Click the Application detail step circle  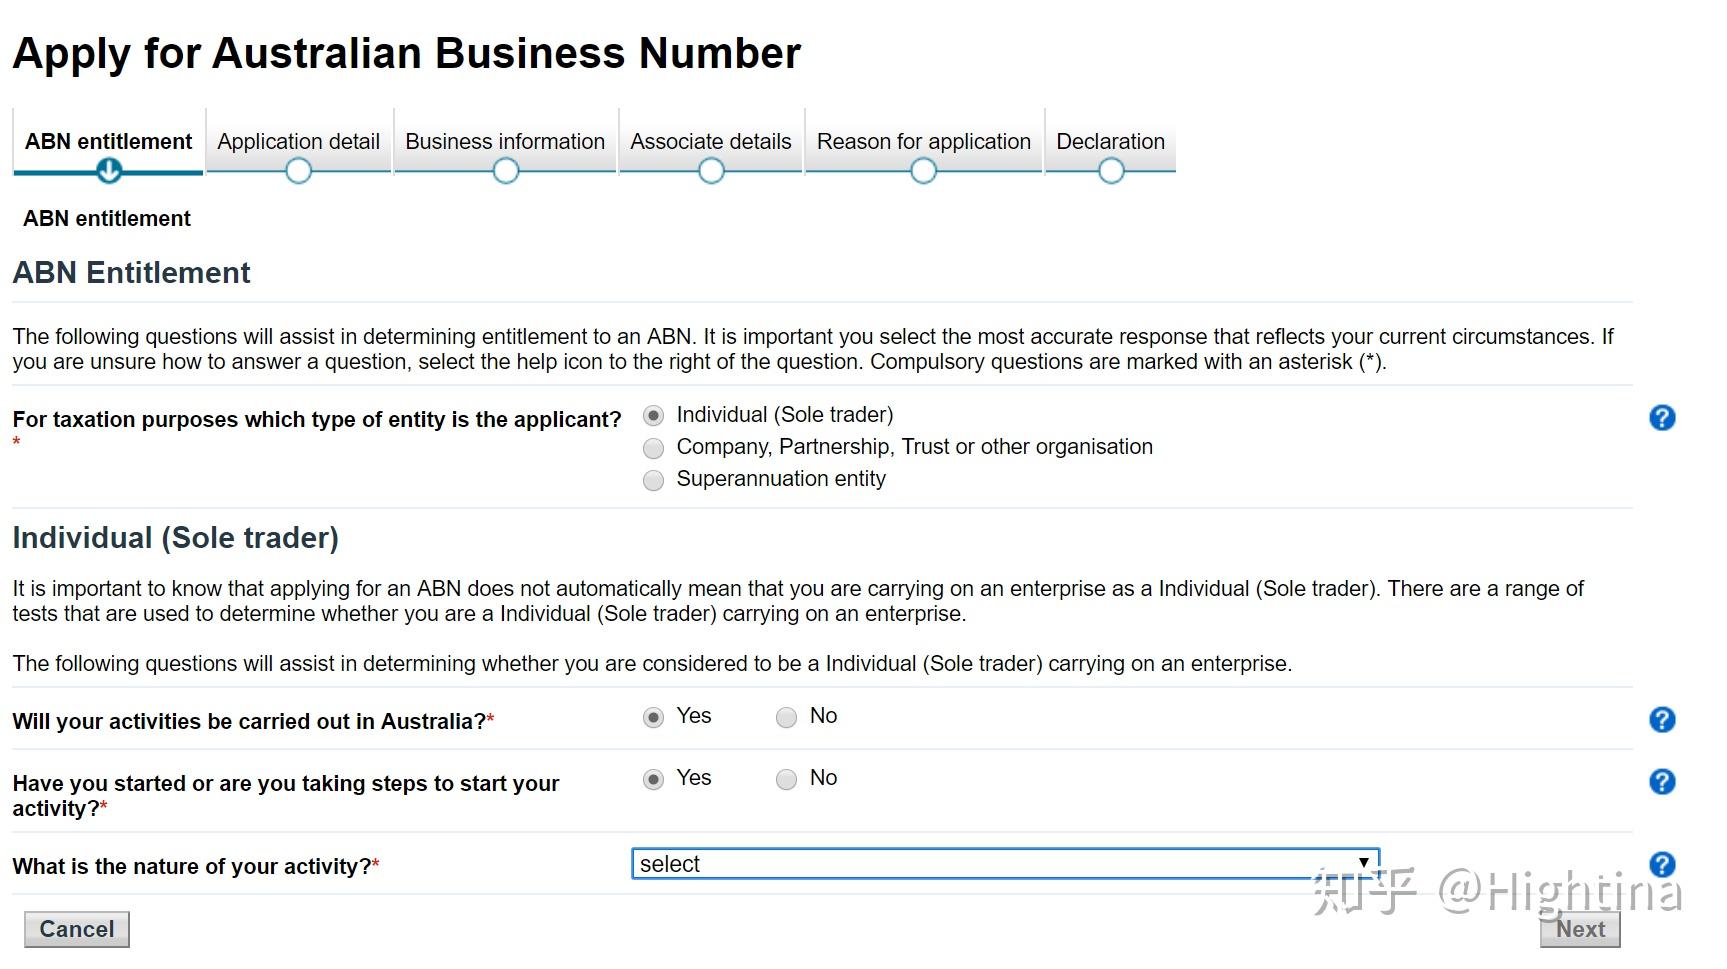pos(298,171)
